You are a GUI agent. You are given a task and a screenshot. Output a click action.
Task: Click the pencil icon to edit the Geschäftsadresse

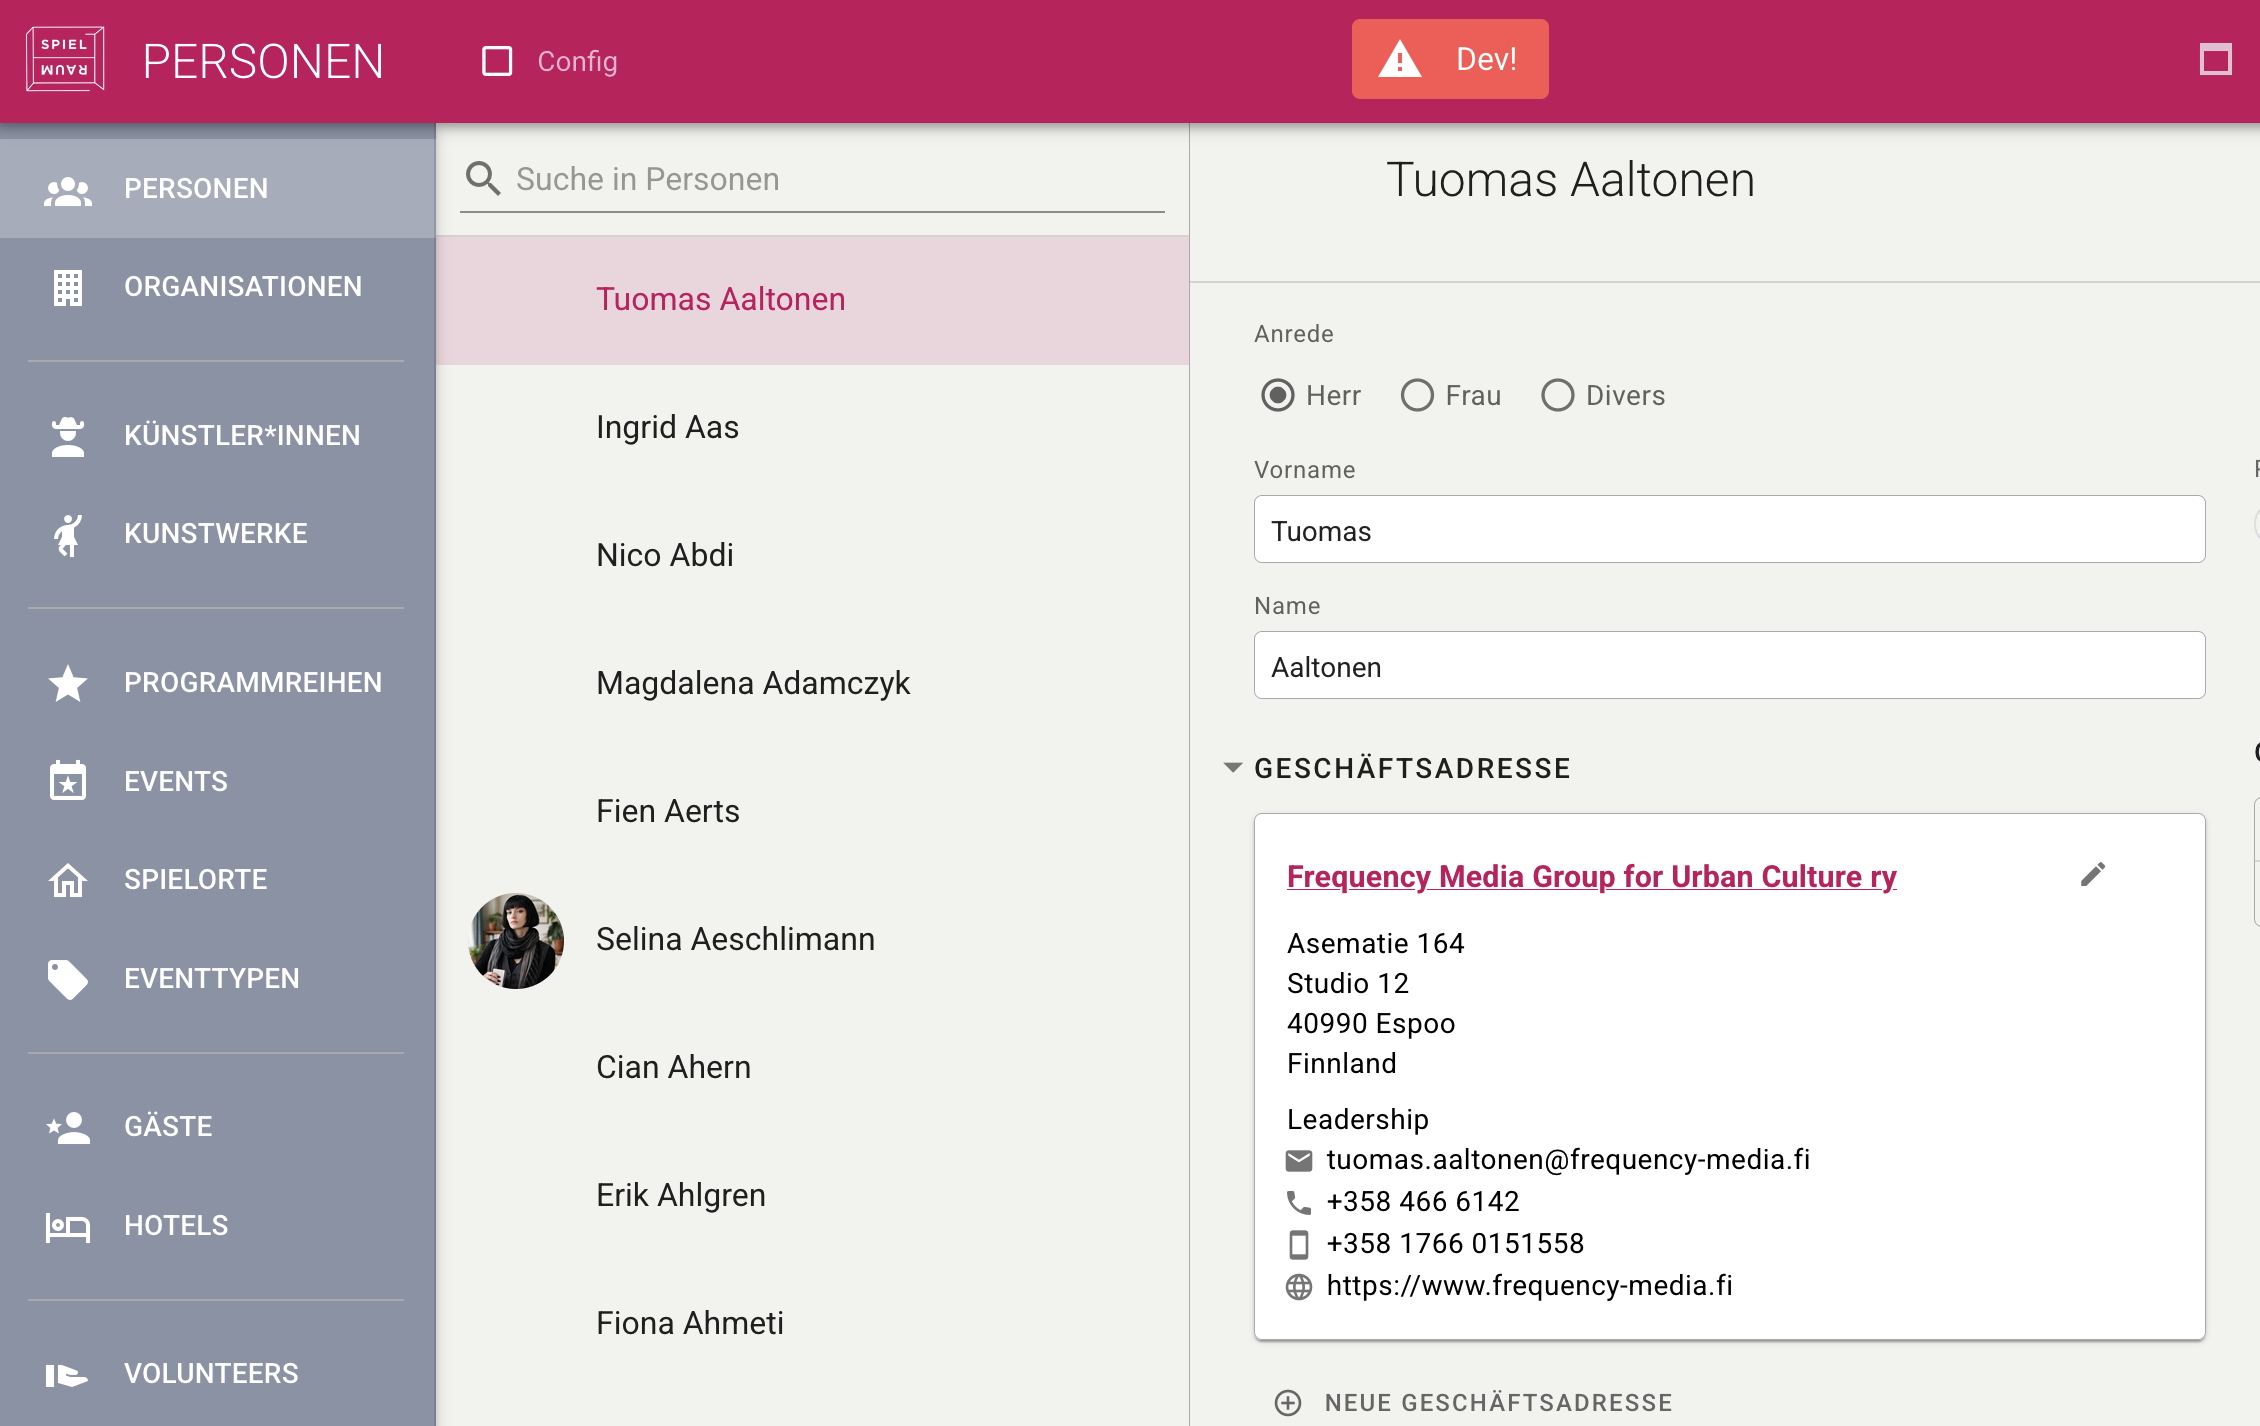(2093, 875)
